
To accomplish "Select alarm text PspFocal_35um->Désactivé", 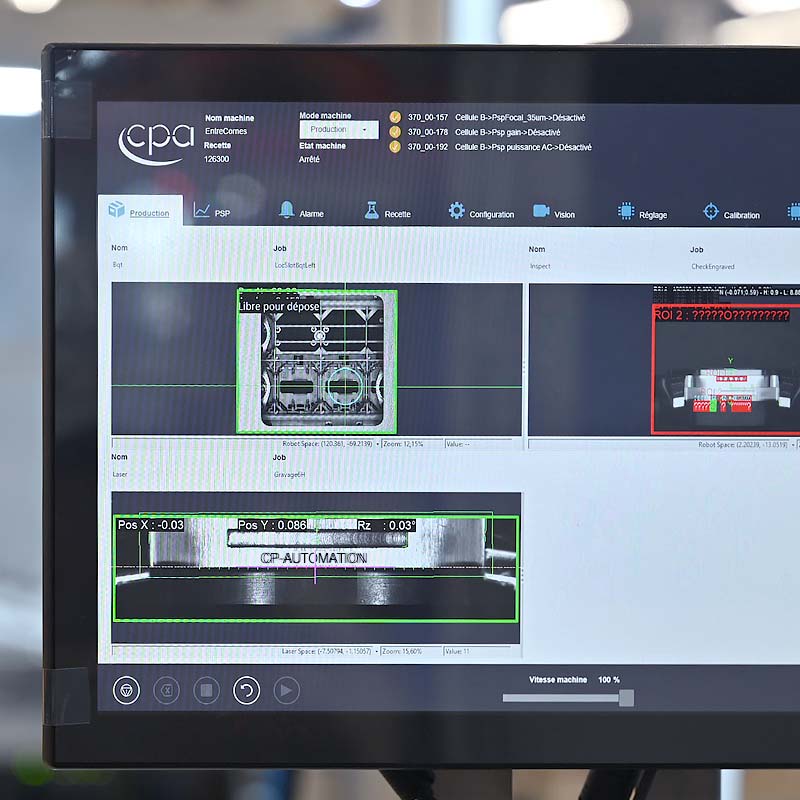I will pyautogui.click(x=520, y=118).
